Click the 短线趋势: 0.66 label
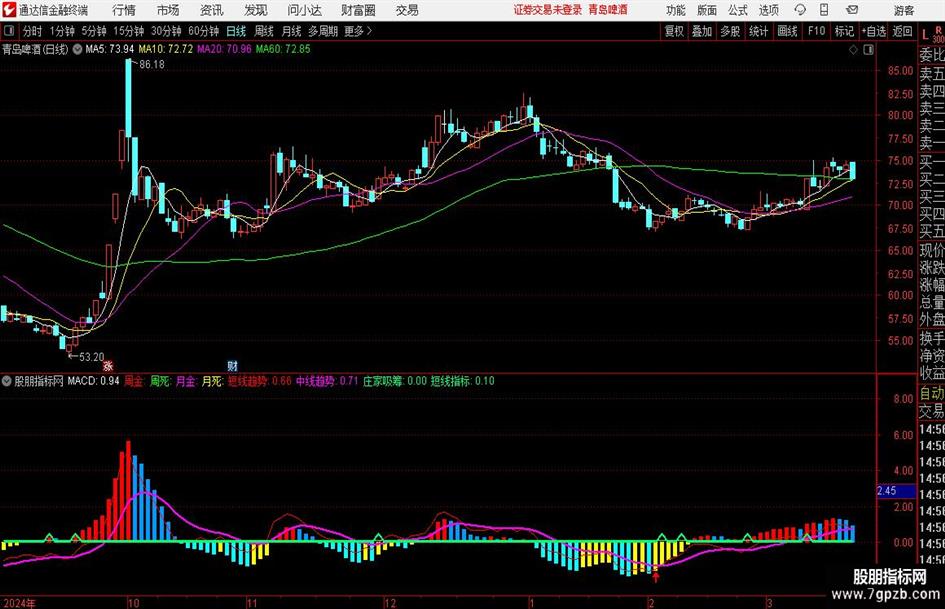This screenshot has width=945, height=609. 260,381
